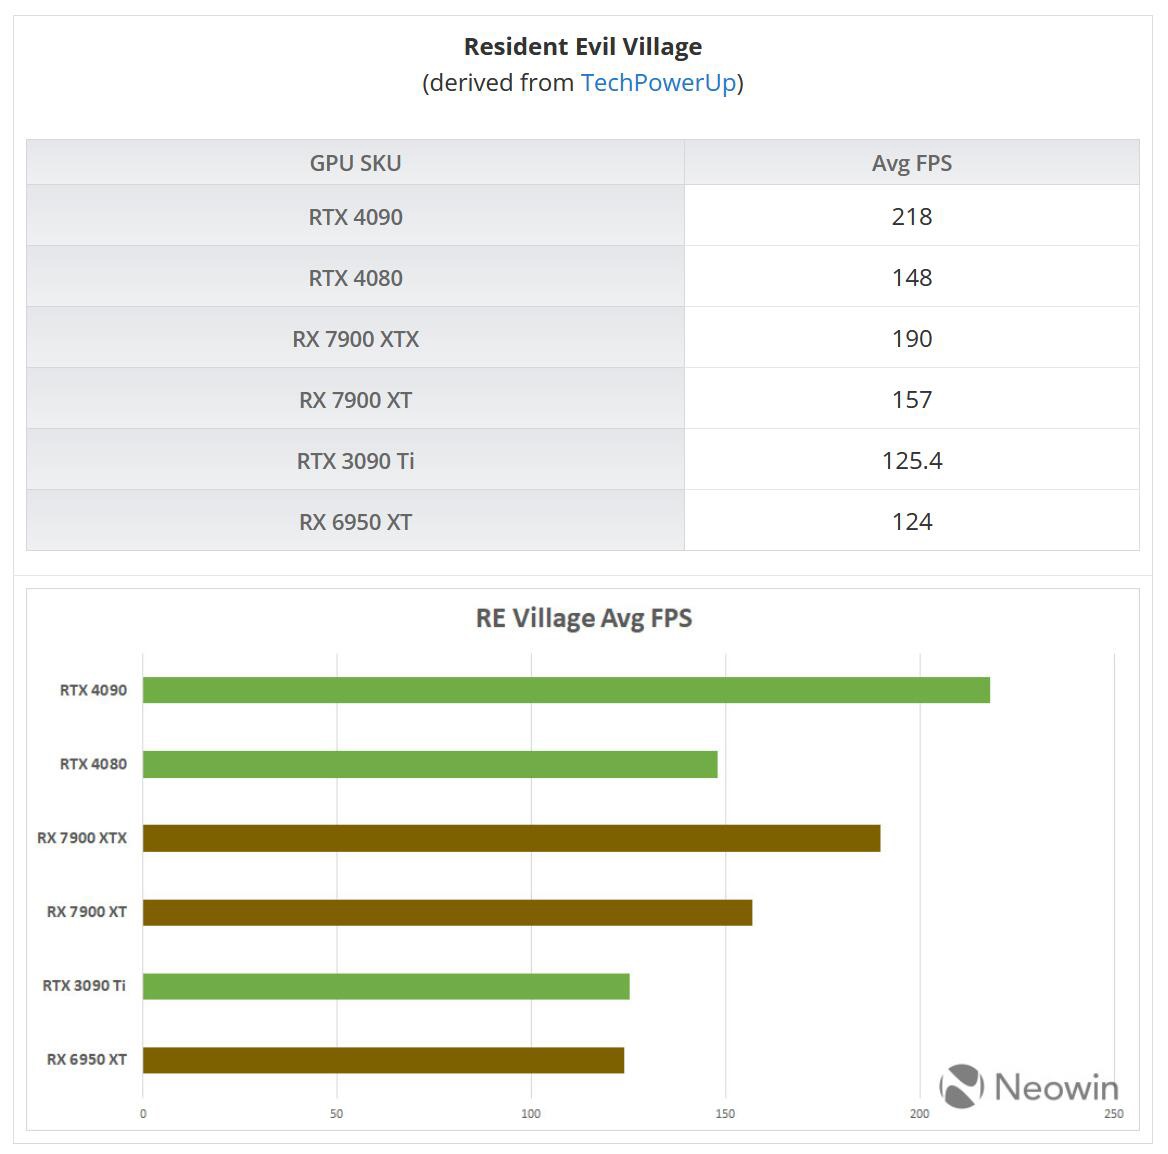Click the 125.4 FPS value cell
The height and width of the screenshot is (1154, 1168).
(x=912, y=460)
